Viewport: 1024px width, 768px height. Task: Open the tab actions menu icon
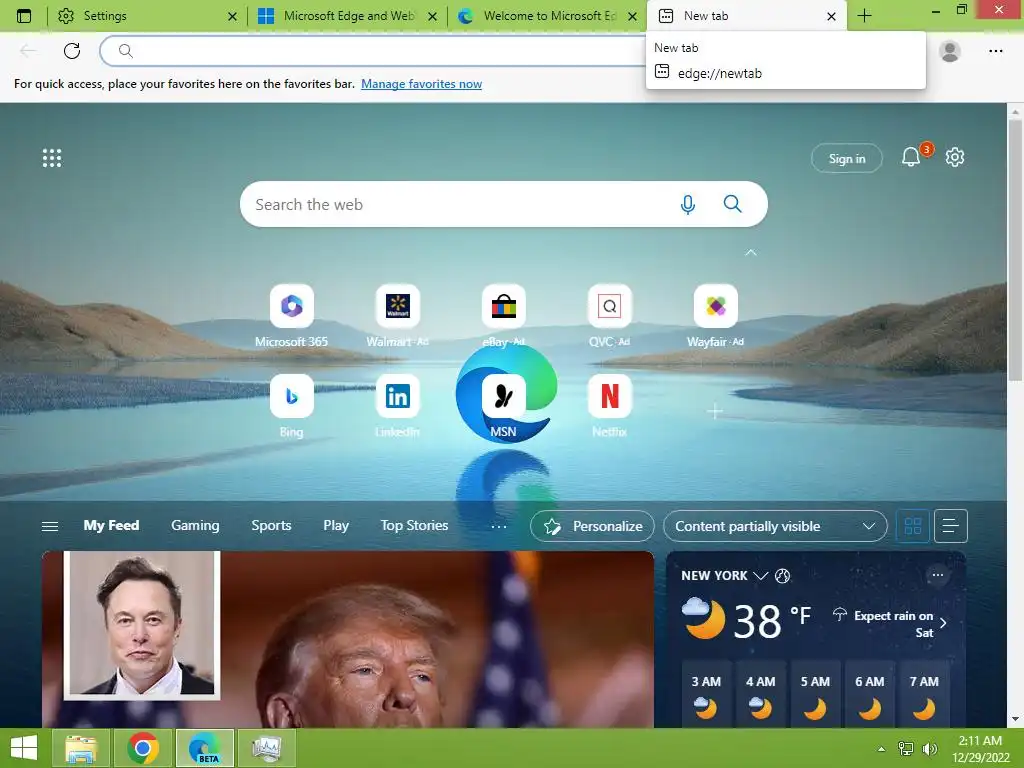pyautogui.click(x=24, y=16)
